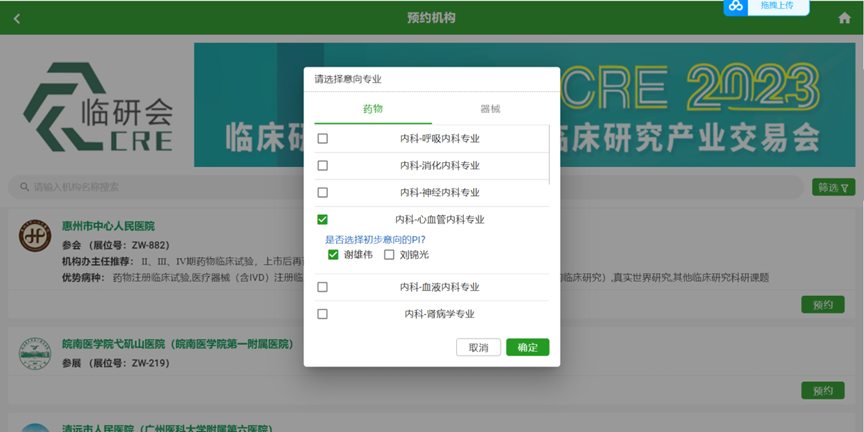The height and width of the screenshot is (432, 864).
Task: Click the specialty list scrollbar
Action: [x=549, y=155]
